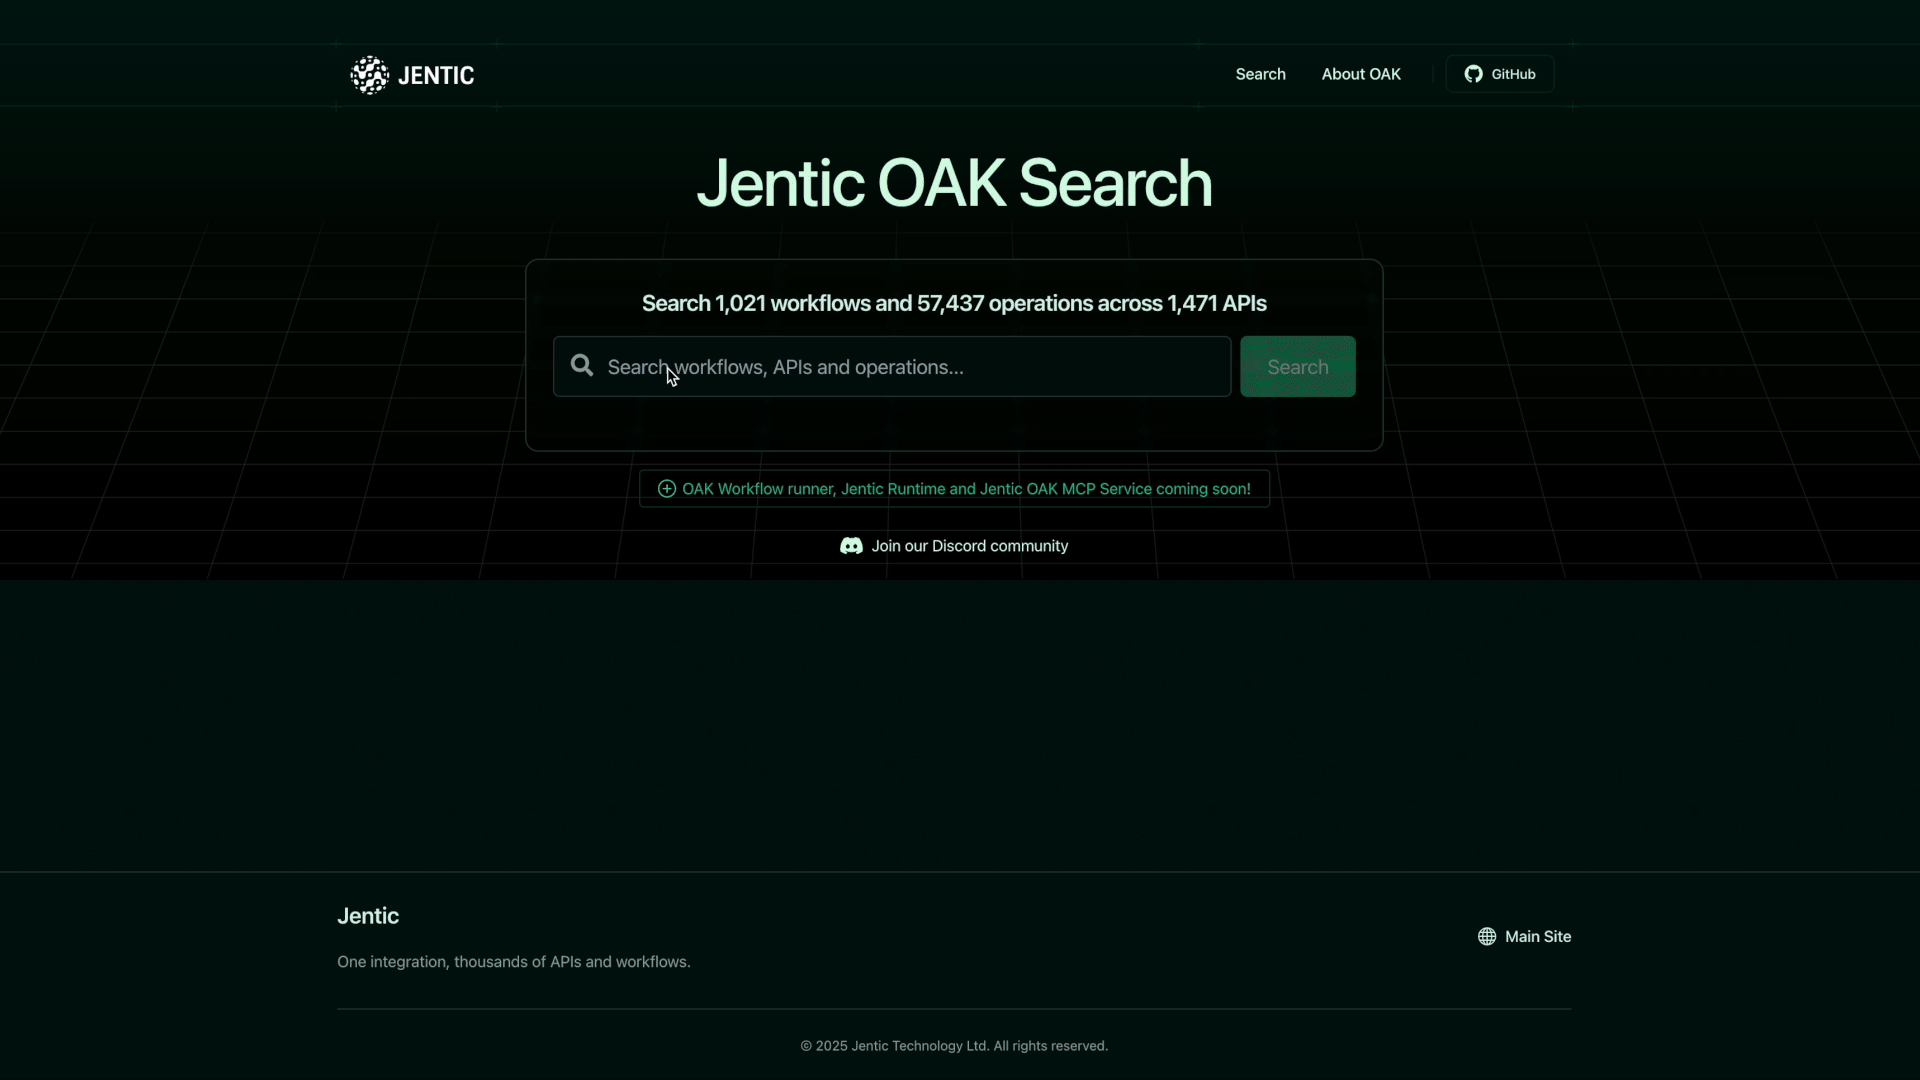
Task: Open the About OAK nav link
Action: [1361, 74]
